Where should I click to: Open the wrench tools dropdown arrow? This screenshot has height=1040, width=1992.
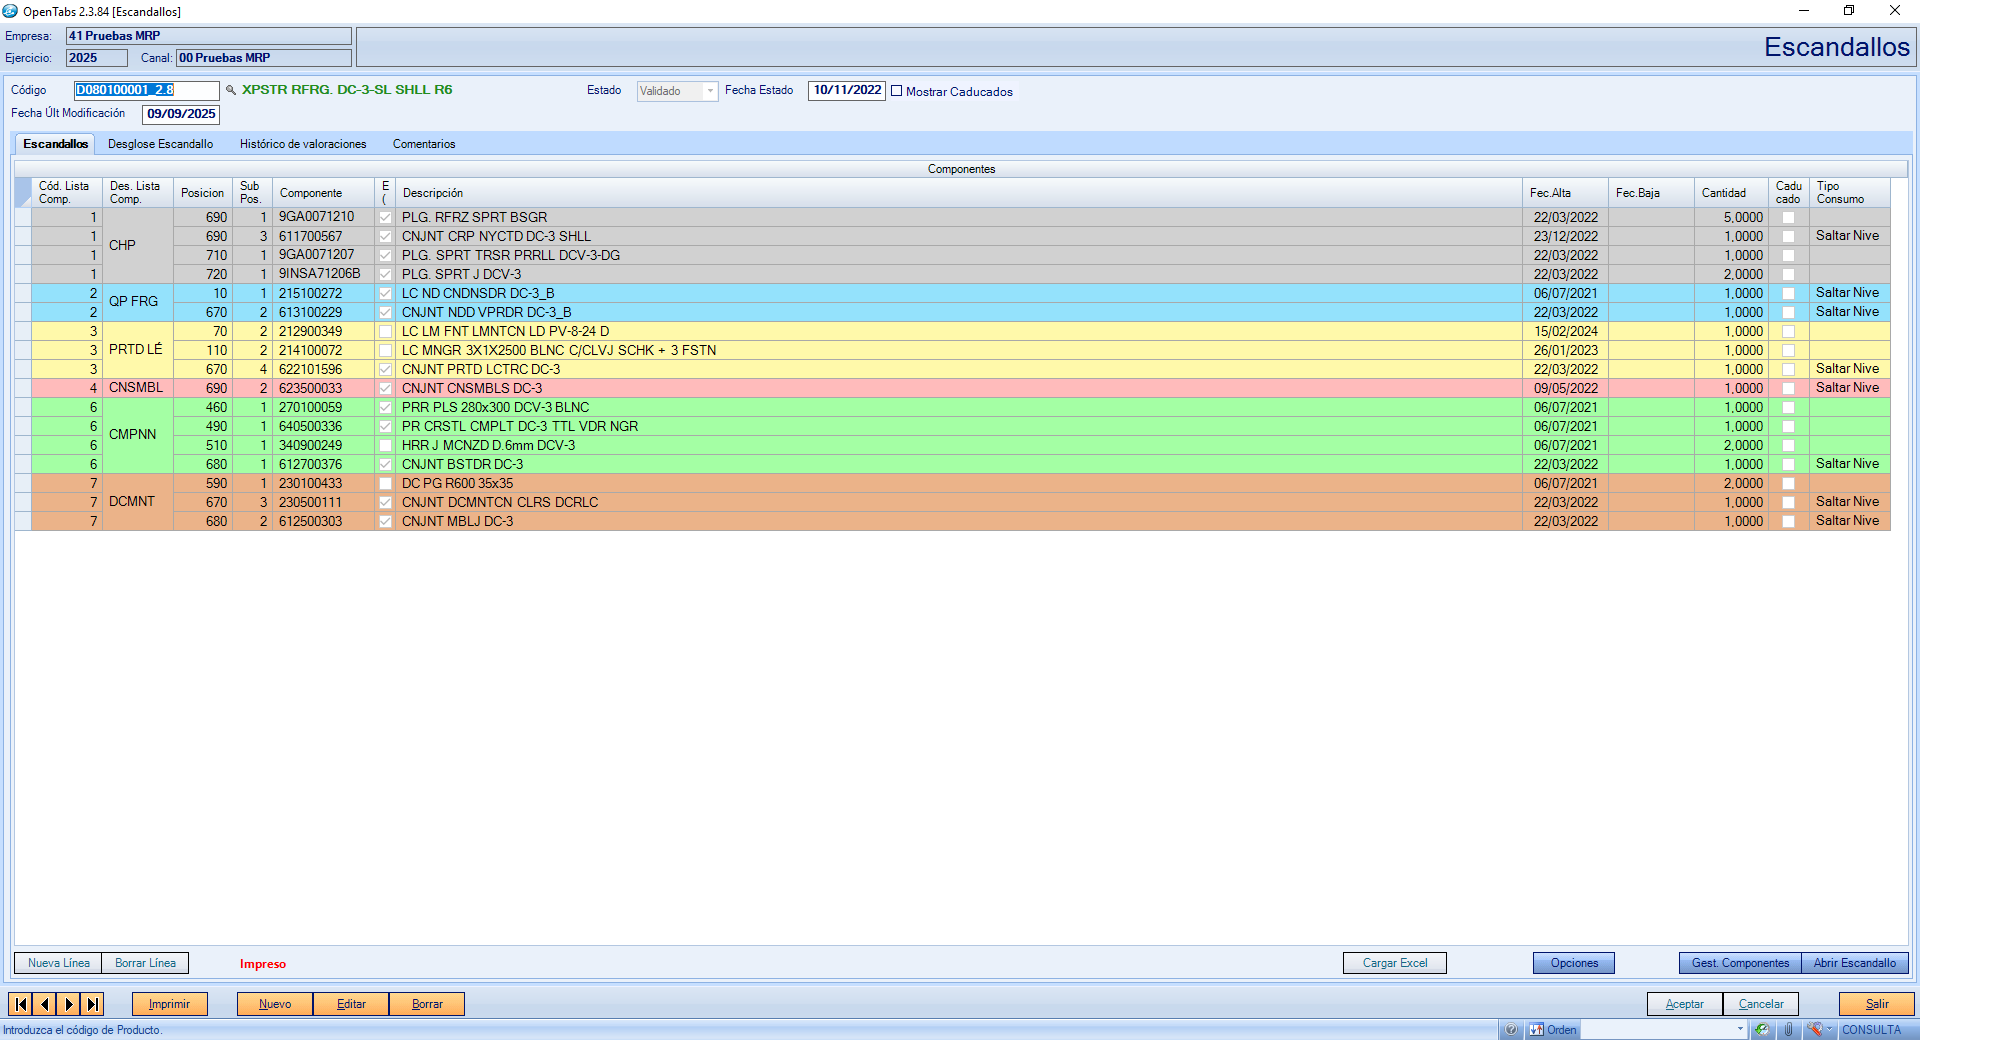click(x=1830, y=1029)
